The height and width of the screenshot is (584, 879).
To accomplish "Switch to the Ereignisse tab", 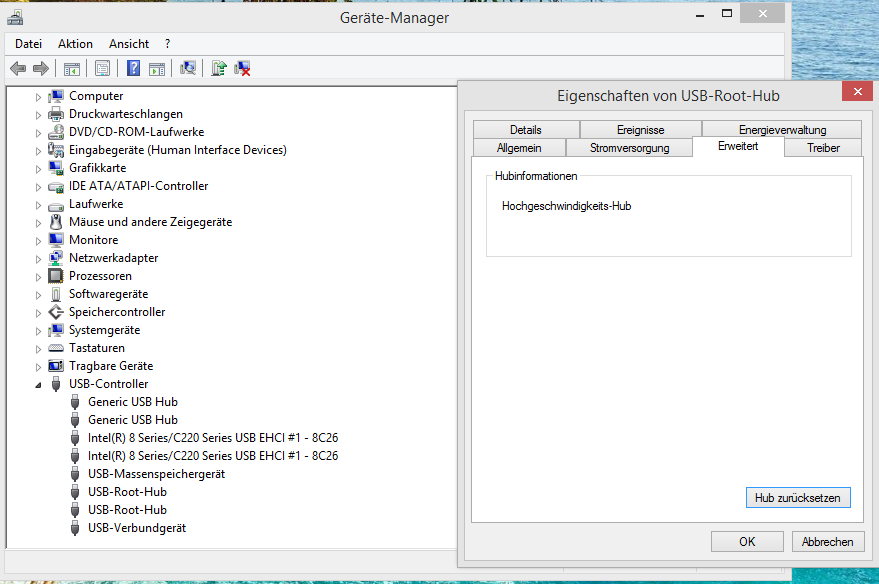I will tap(640, 129).
